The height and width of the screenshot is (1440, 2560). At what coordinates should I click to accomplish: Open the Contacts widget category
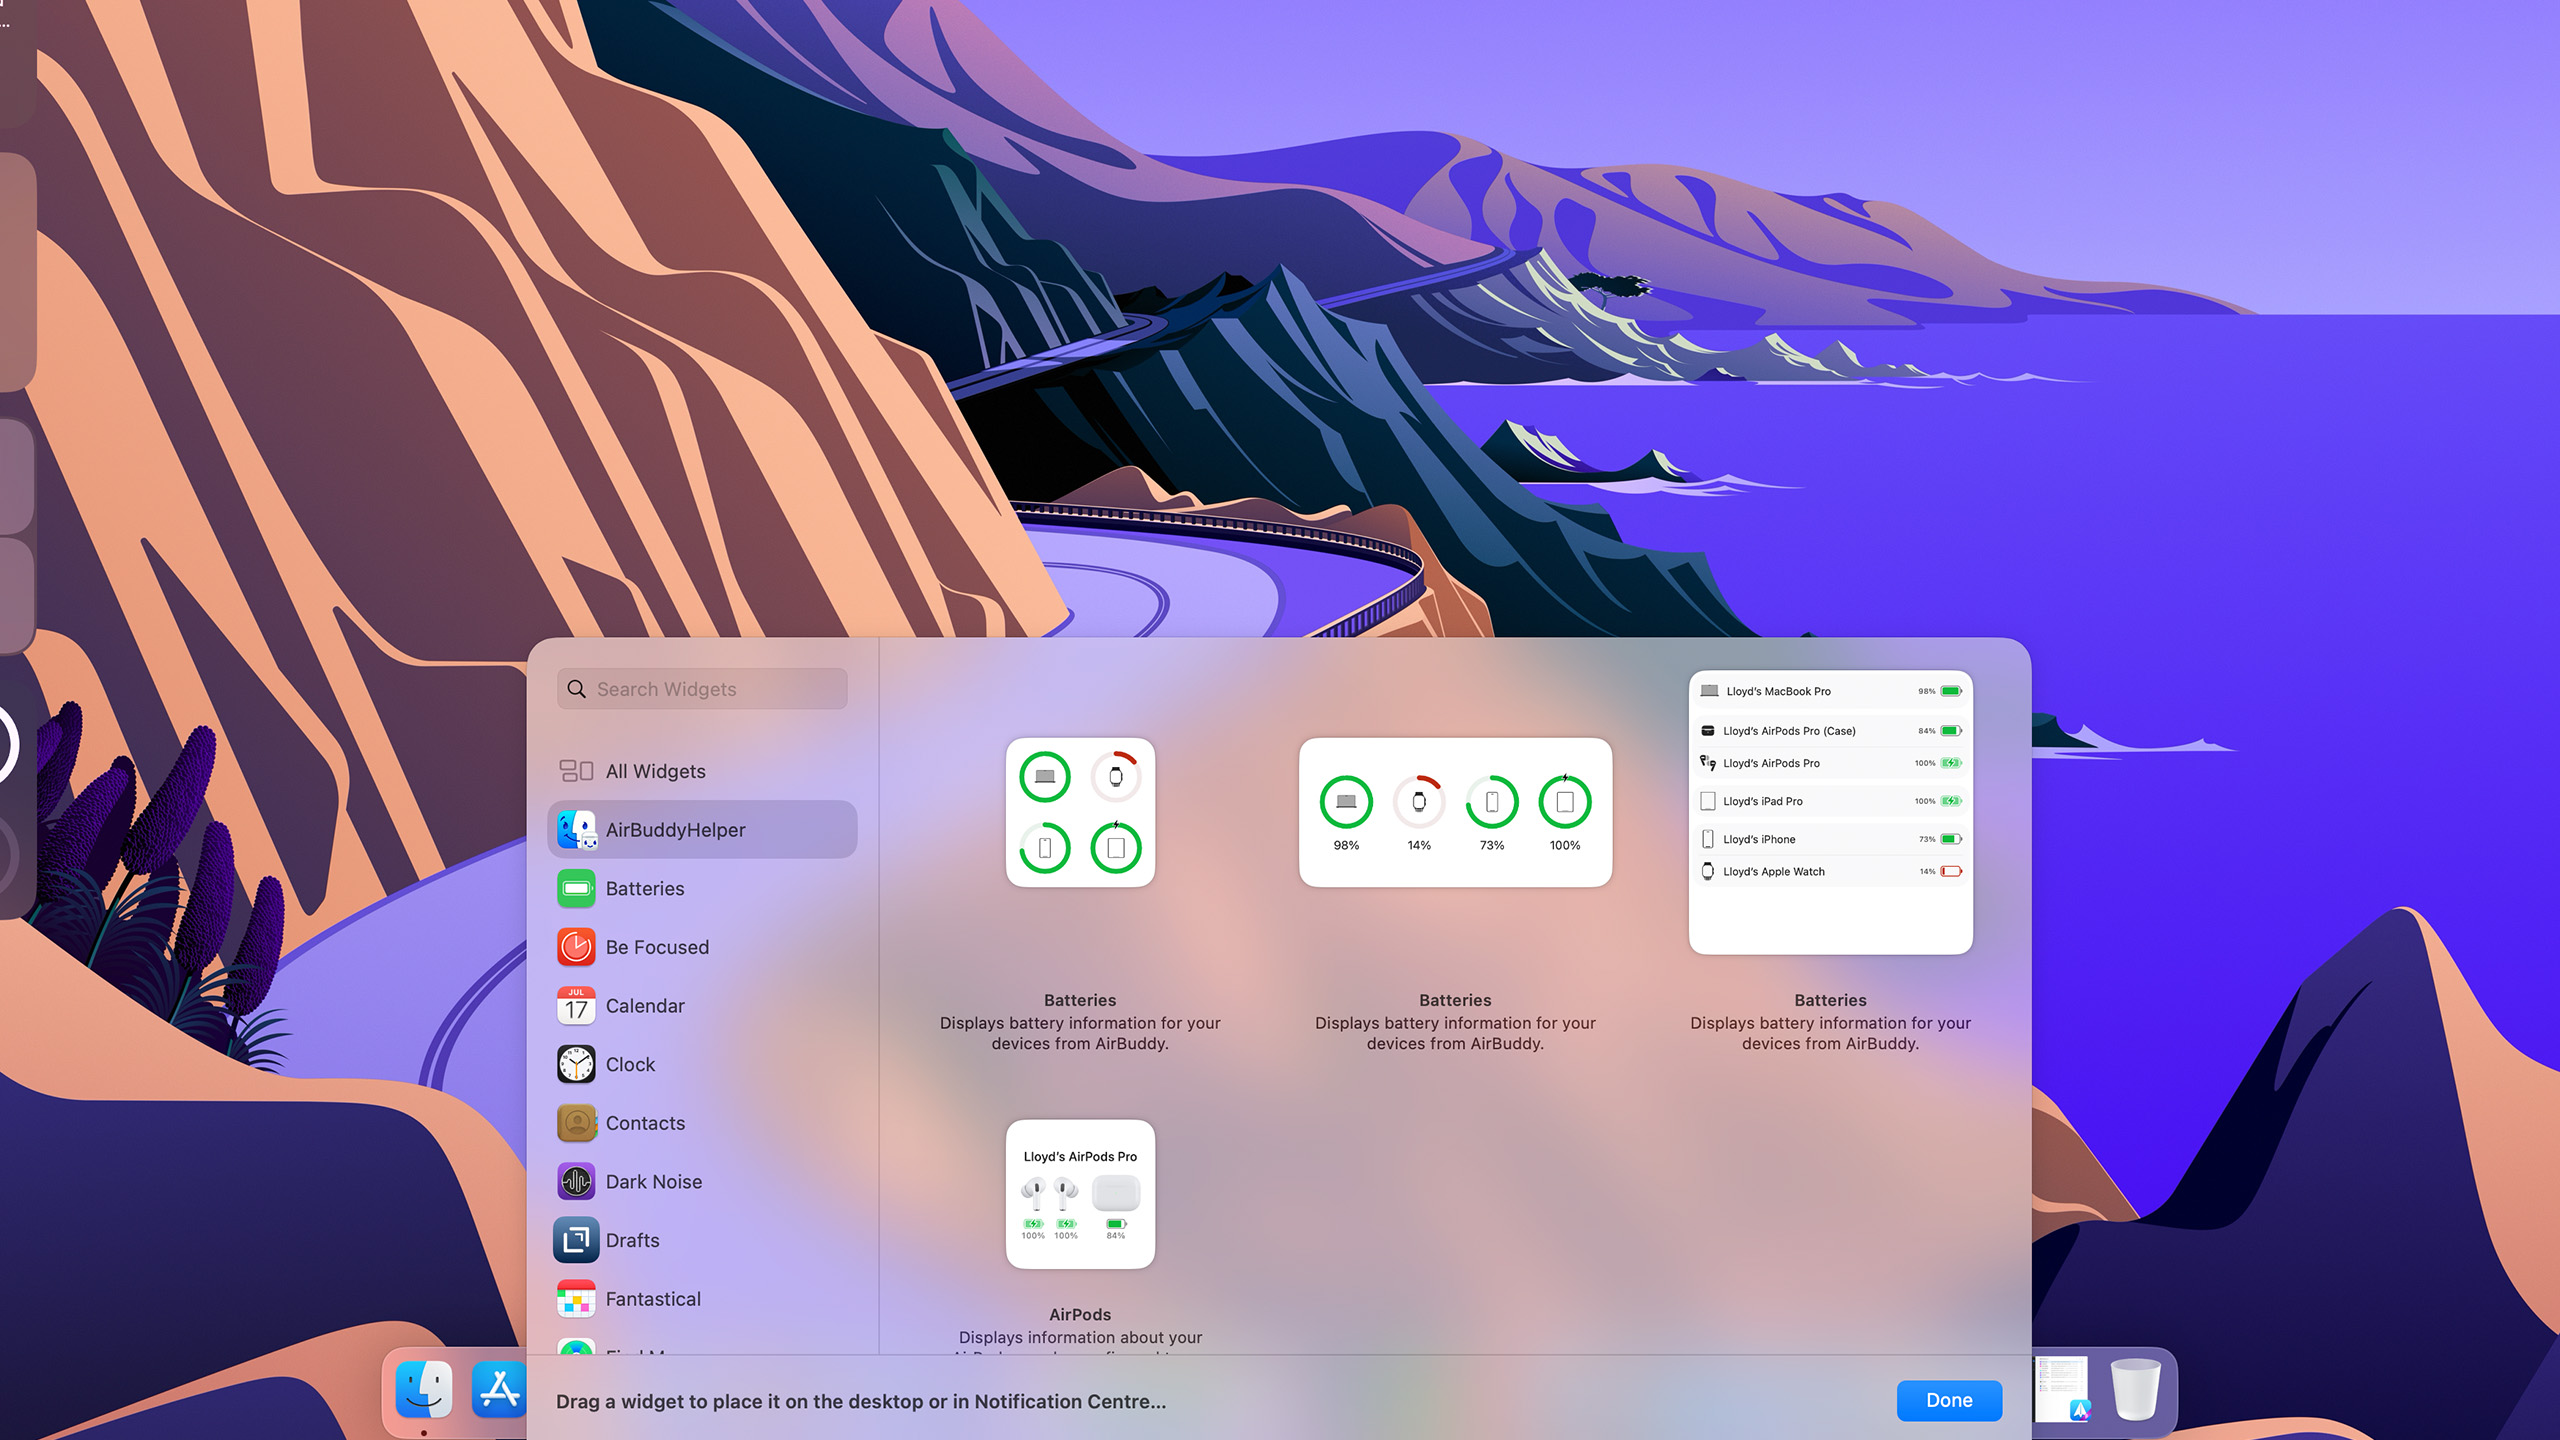pos(702,1123)
